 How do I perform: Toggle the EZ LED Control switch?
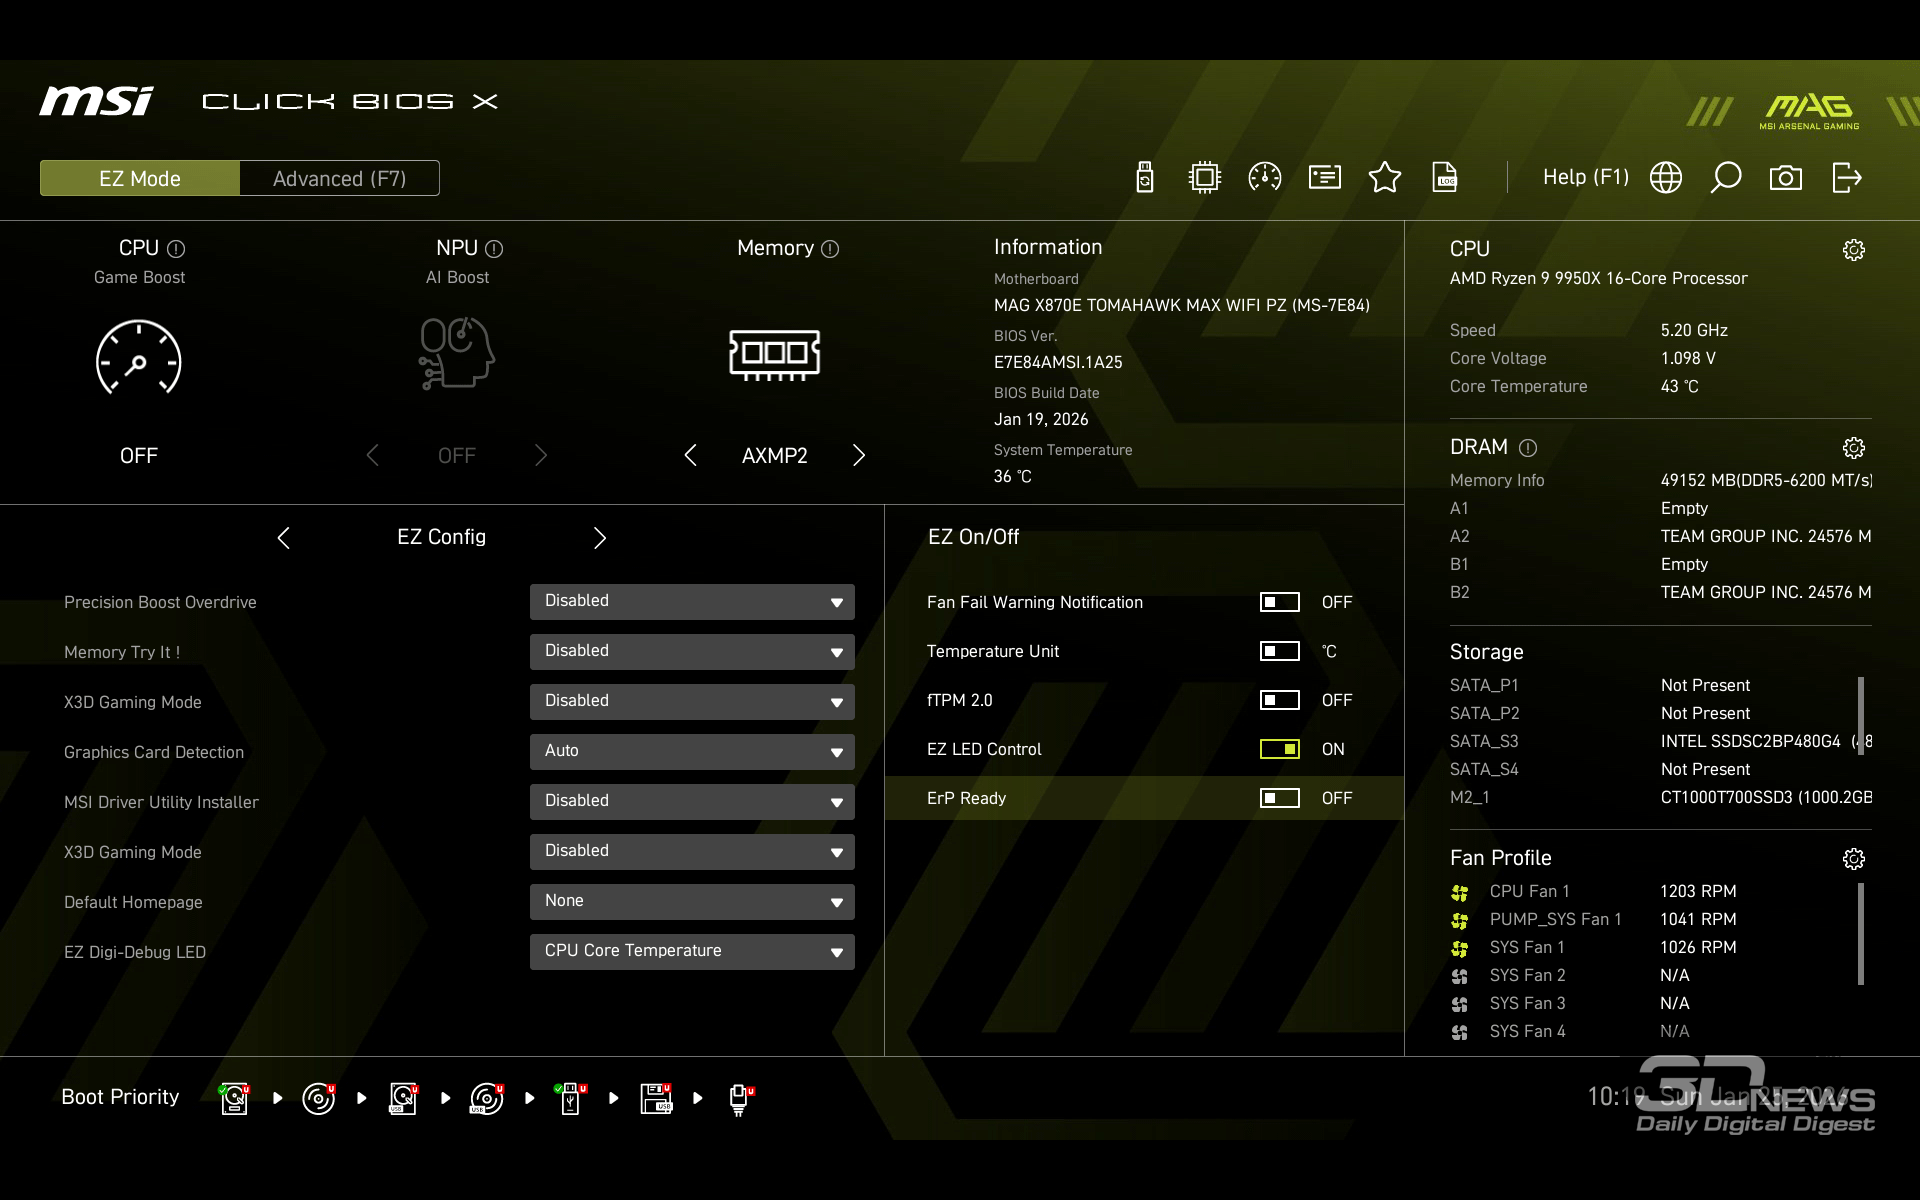(x=1279, y=749)
